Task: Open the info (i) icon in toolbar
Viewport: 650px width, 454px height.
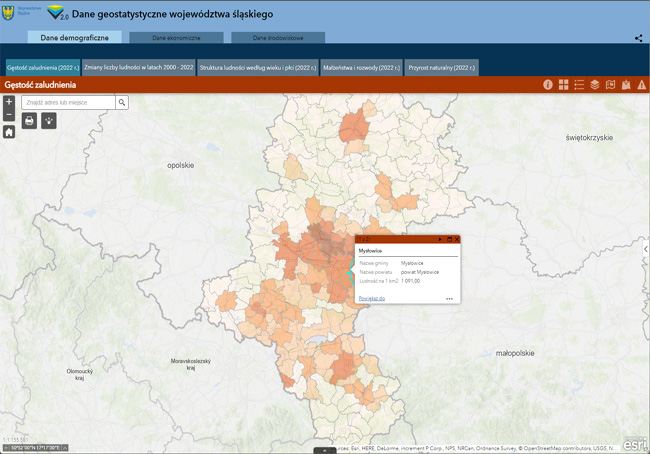Action: click(548, 85)
